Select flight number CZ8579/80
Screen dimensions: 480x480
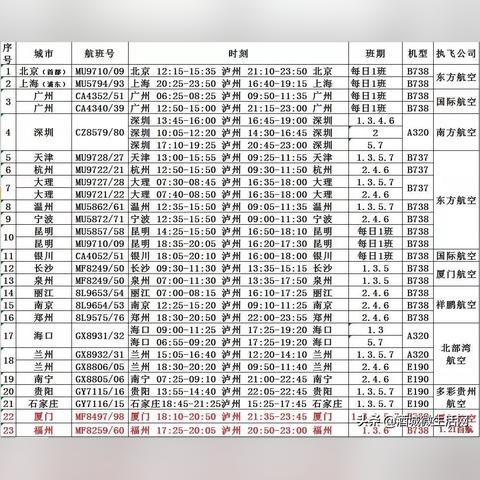point(100,133)
